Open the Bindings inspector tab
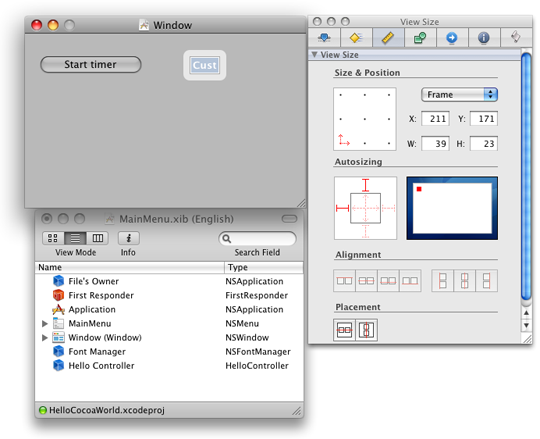This screenshot has height=439, width=540. (x=420, y=38)
